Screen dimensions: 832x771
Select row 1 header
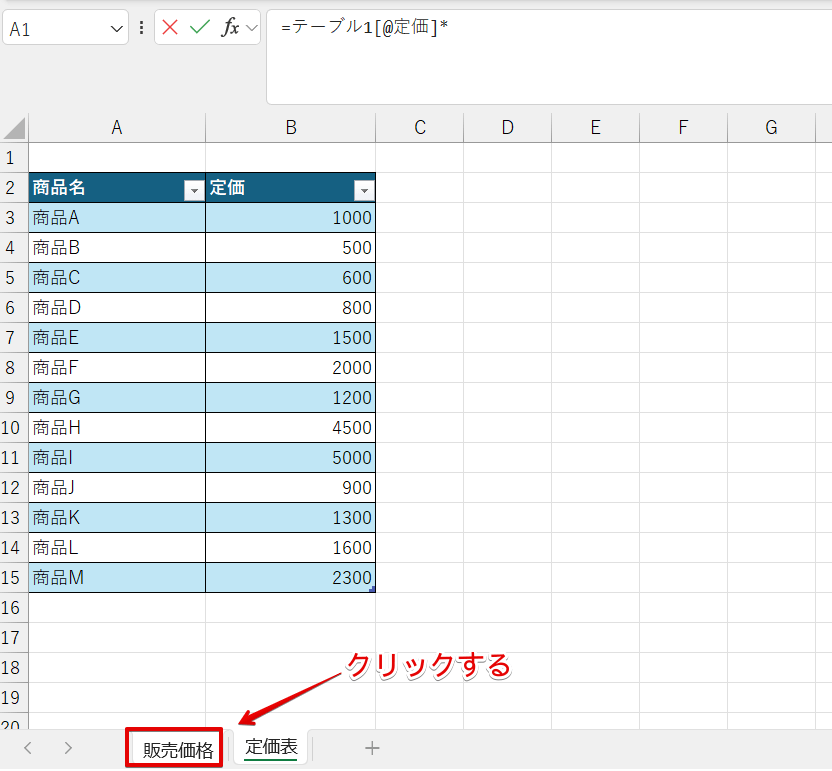tap(14, 158)
